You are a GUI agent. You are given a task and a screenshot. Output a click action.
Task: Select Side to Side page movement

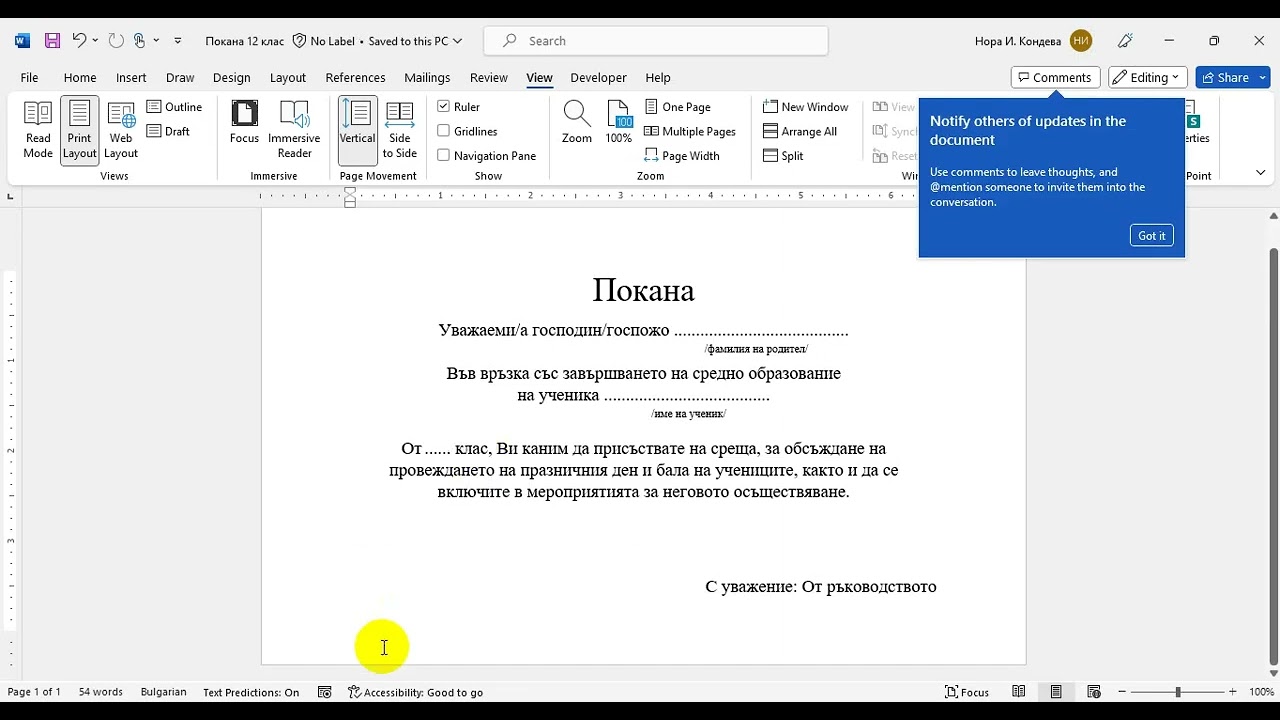pyautogui.click(x=399, y=130)
